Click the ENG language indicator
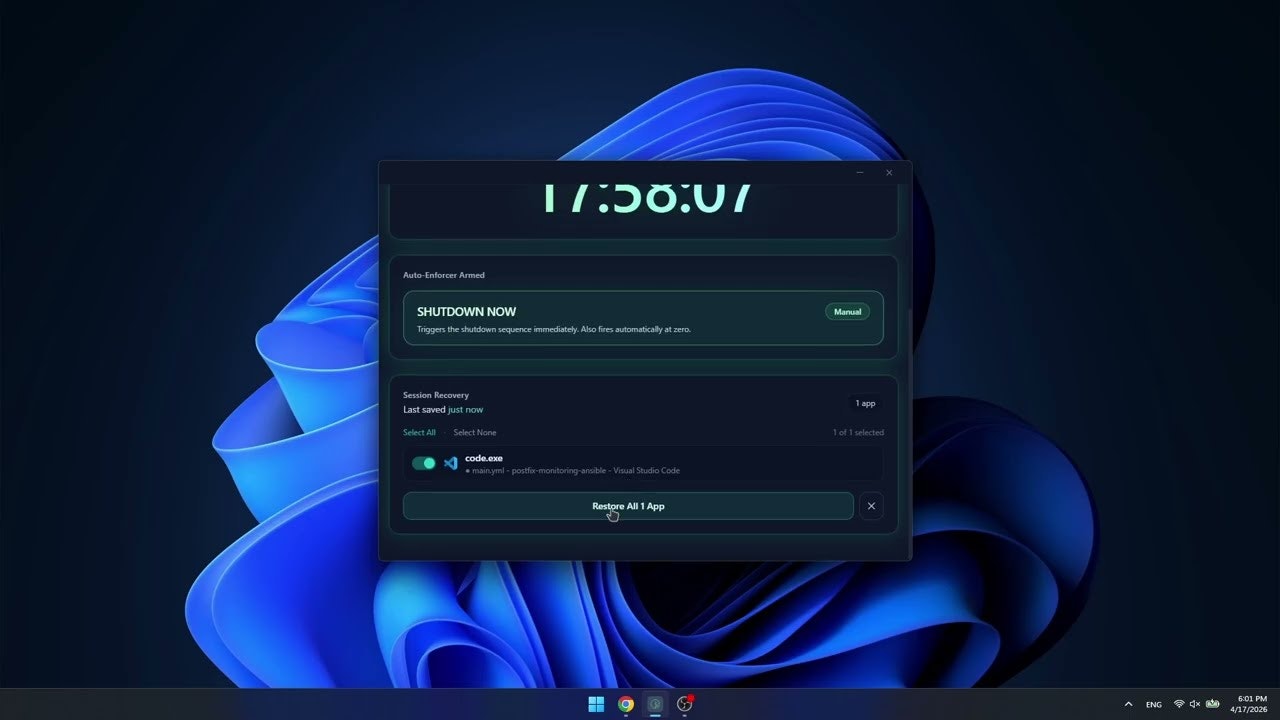This screenshot has height=720, width=1280. [x=1154, y=704]
